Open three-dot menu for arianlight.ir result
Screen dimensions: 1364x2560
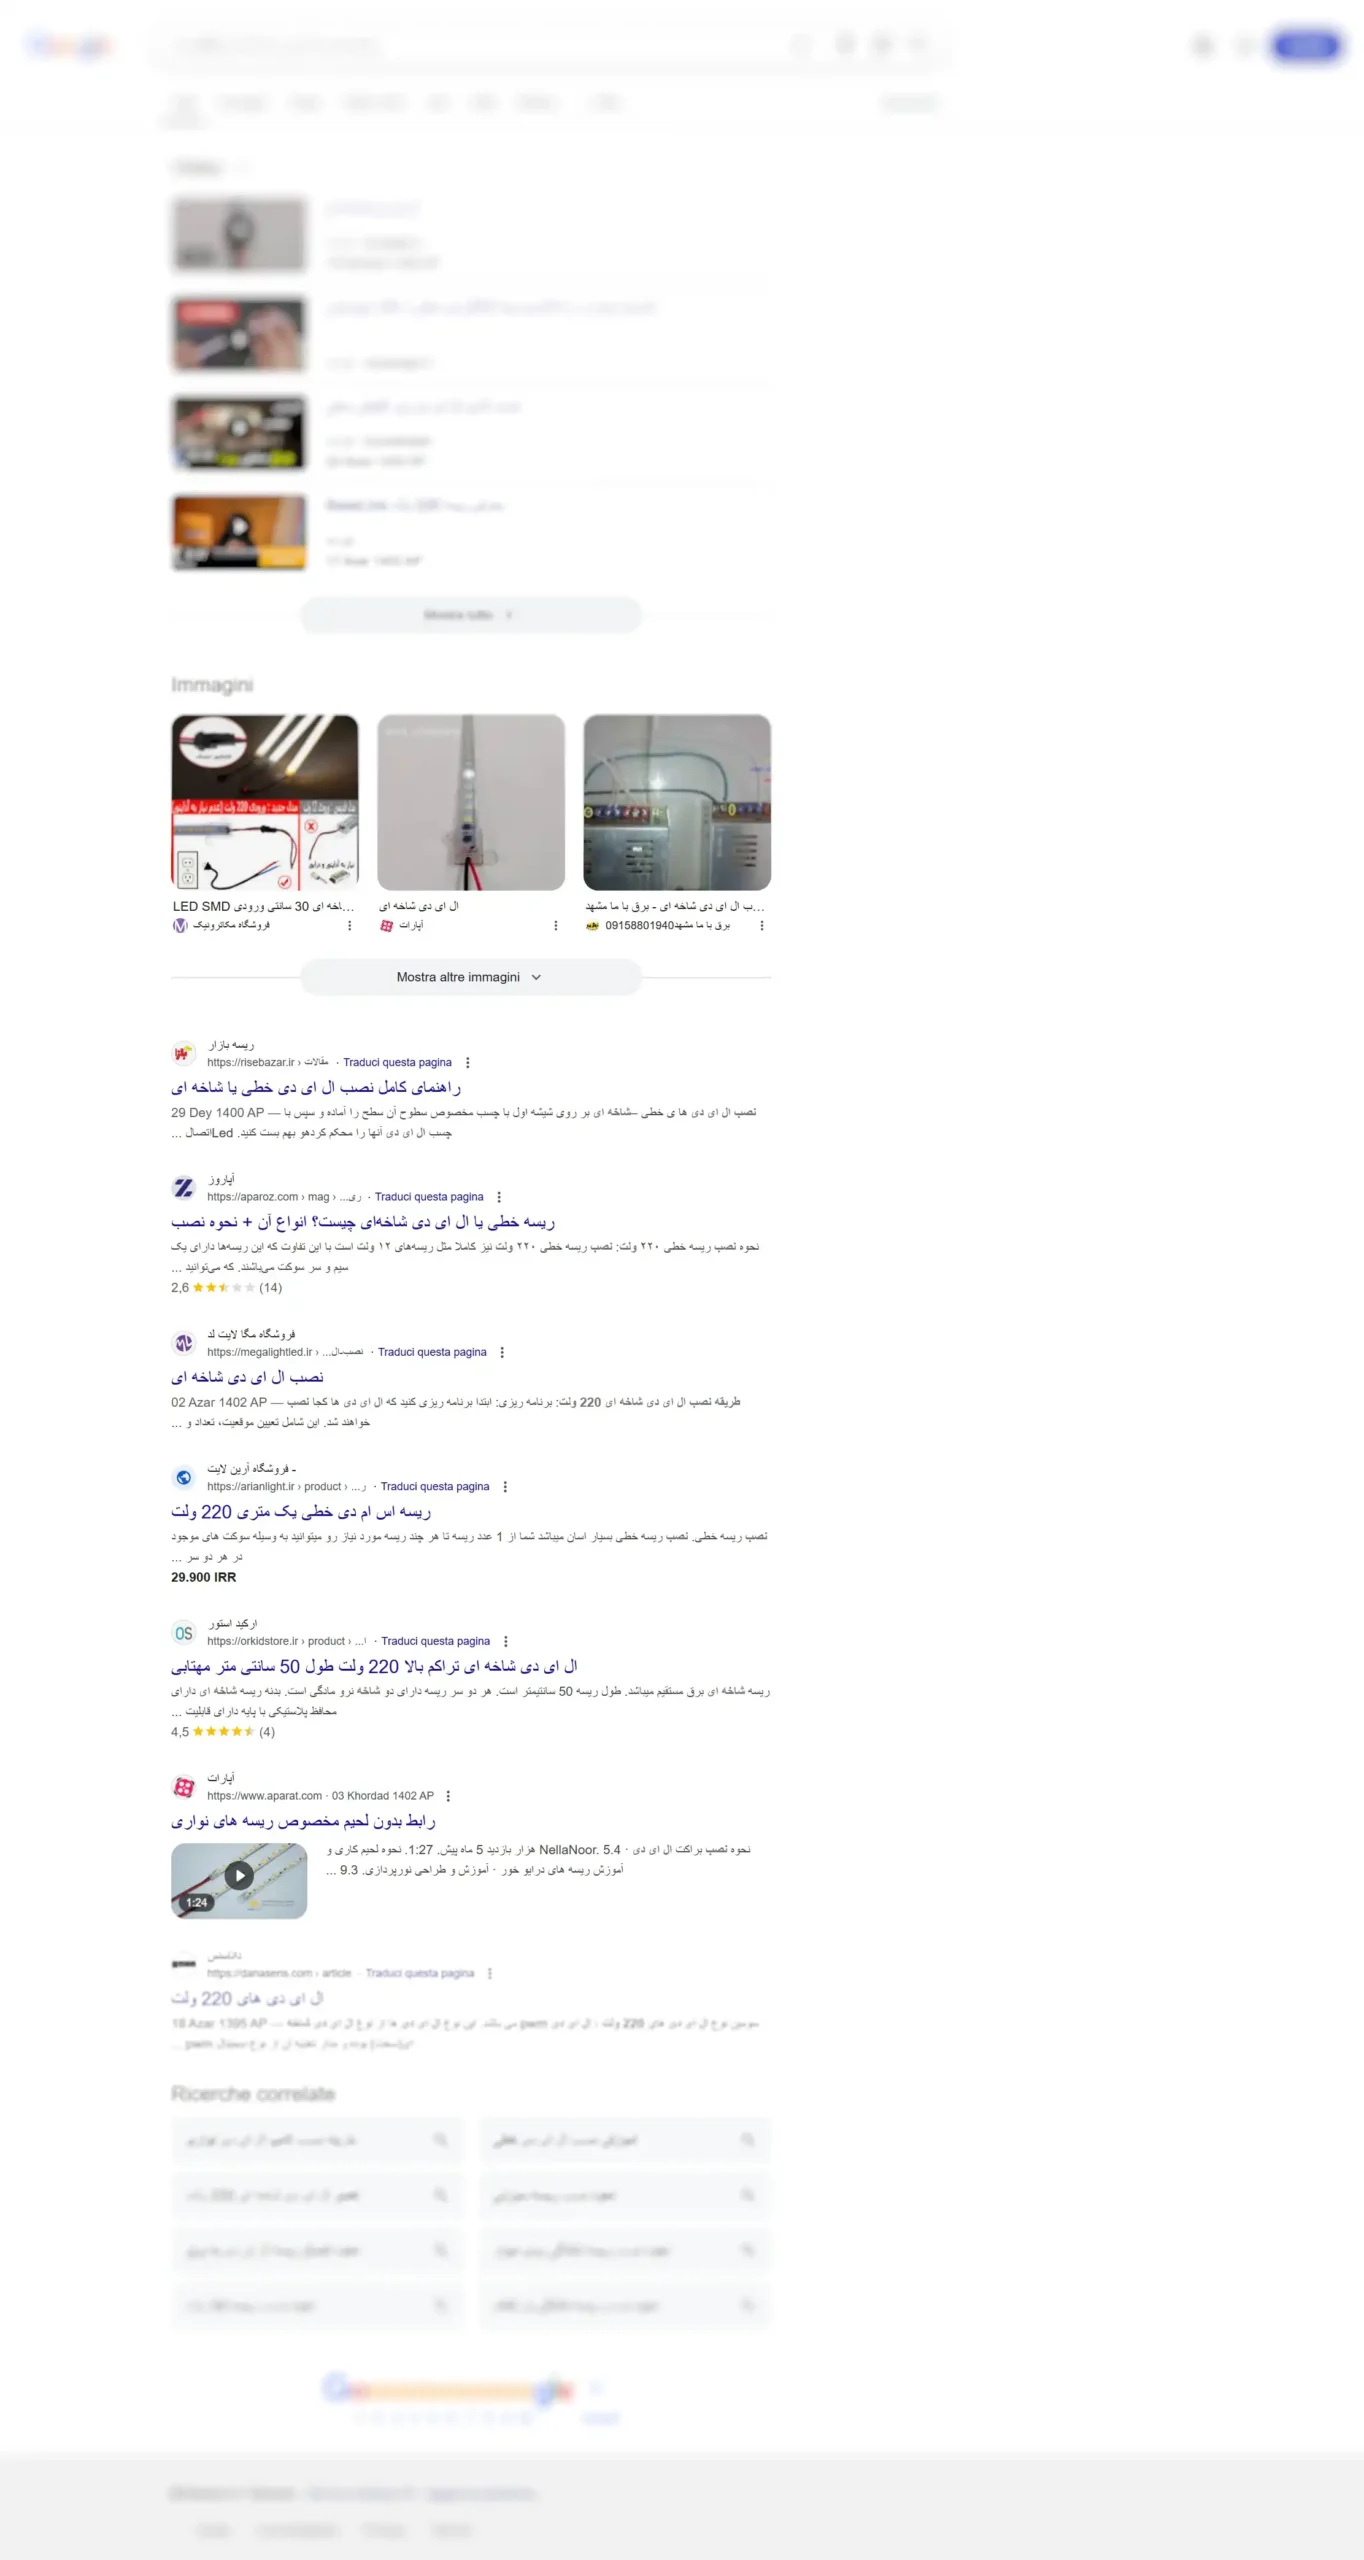pyautogui.click(x=505, y=1487)
